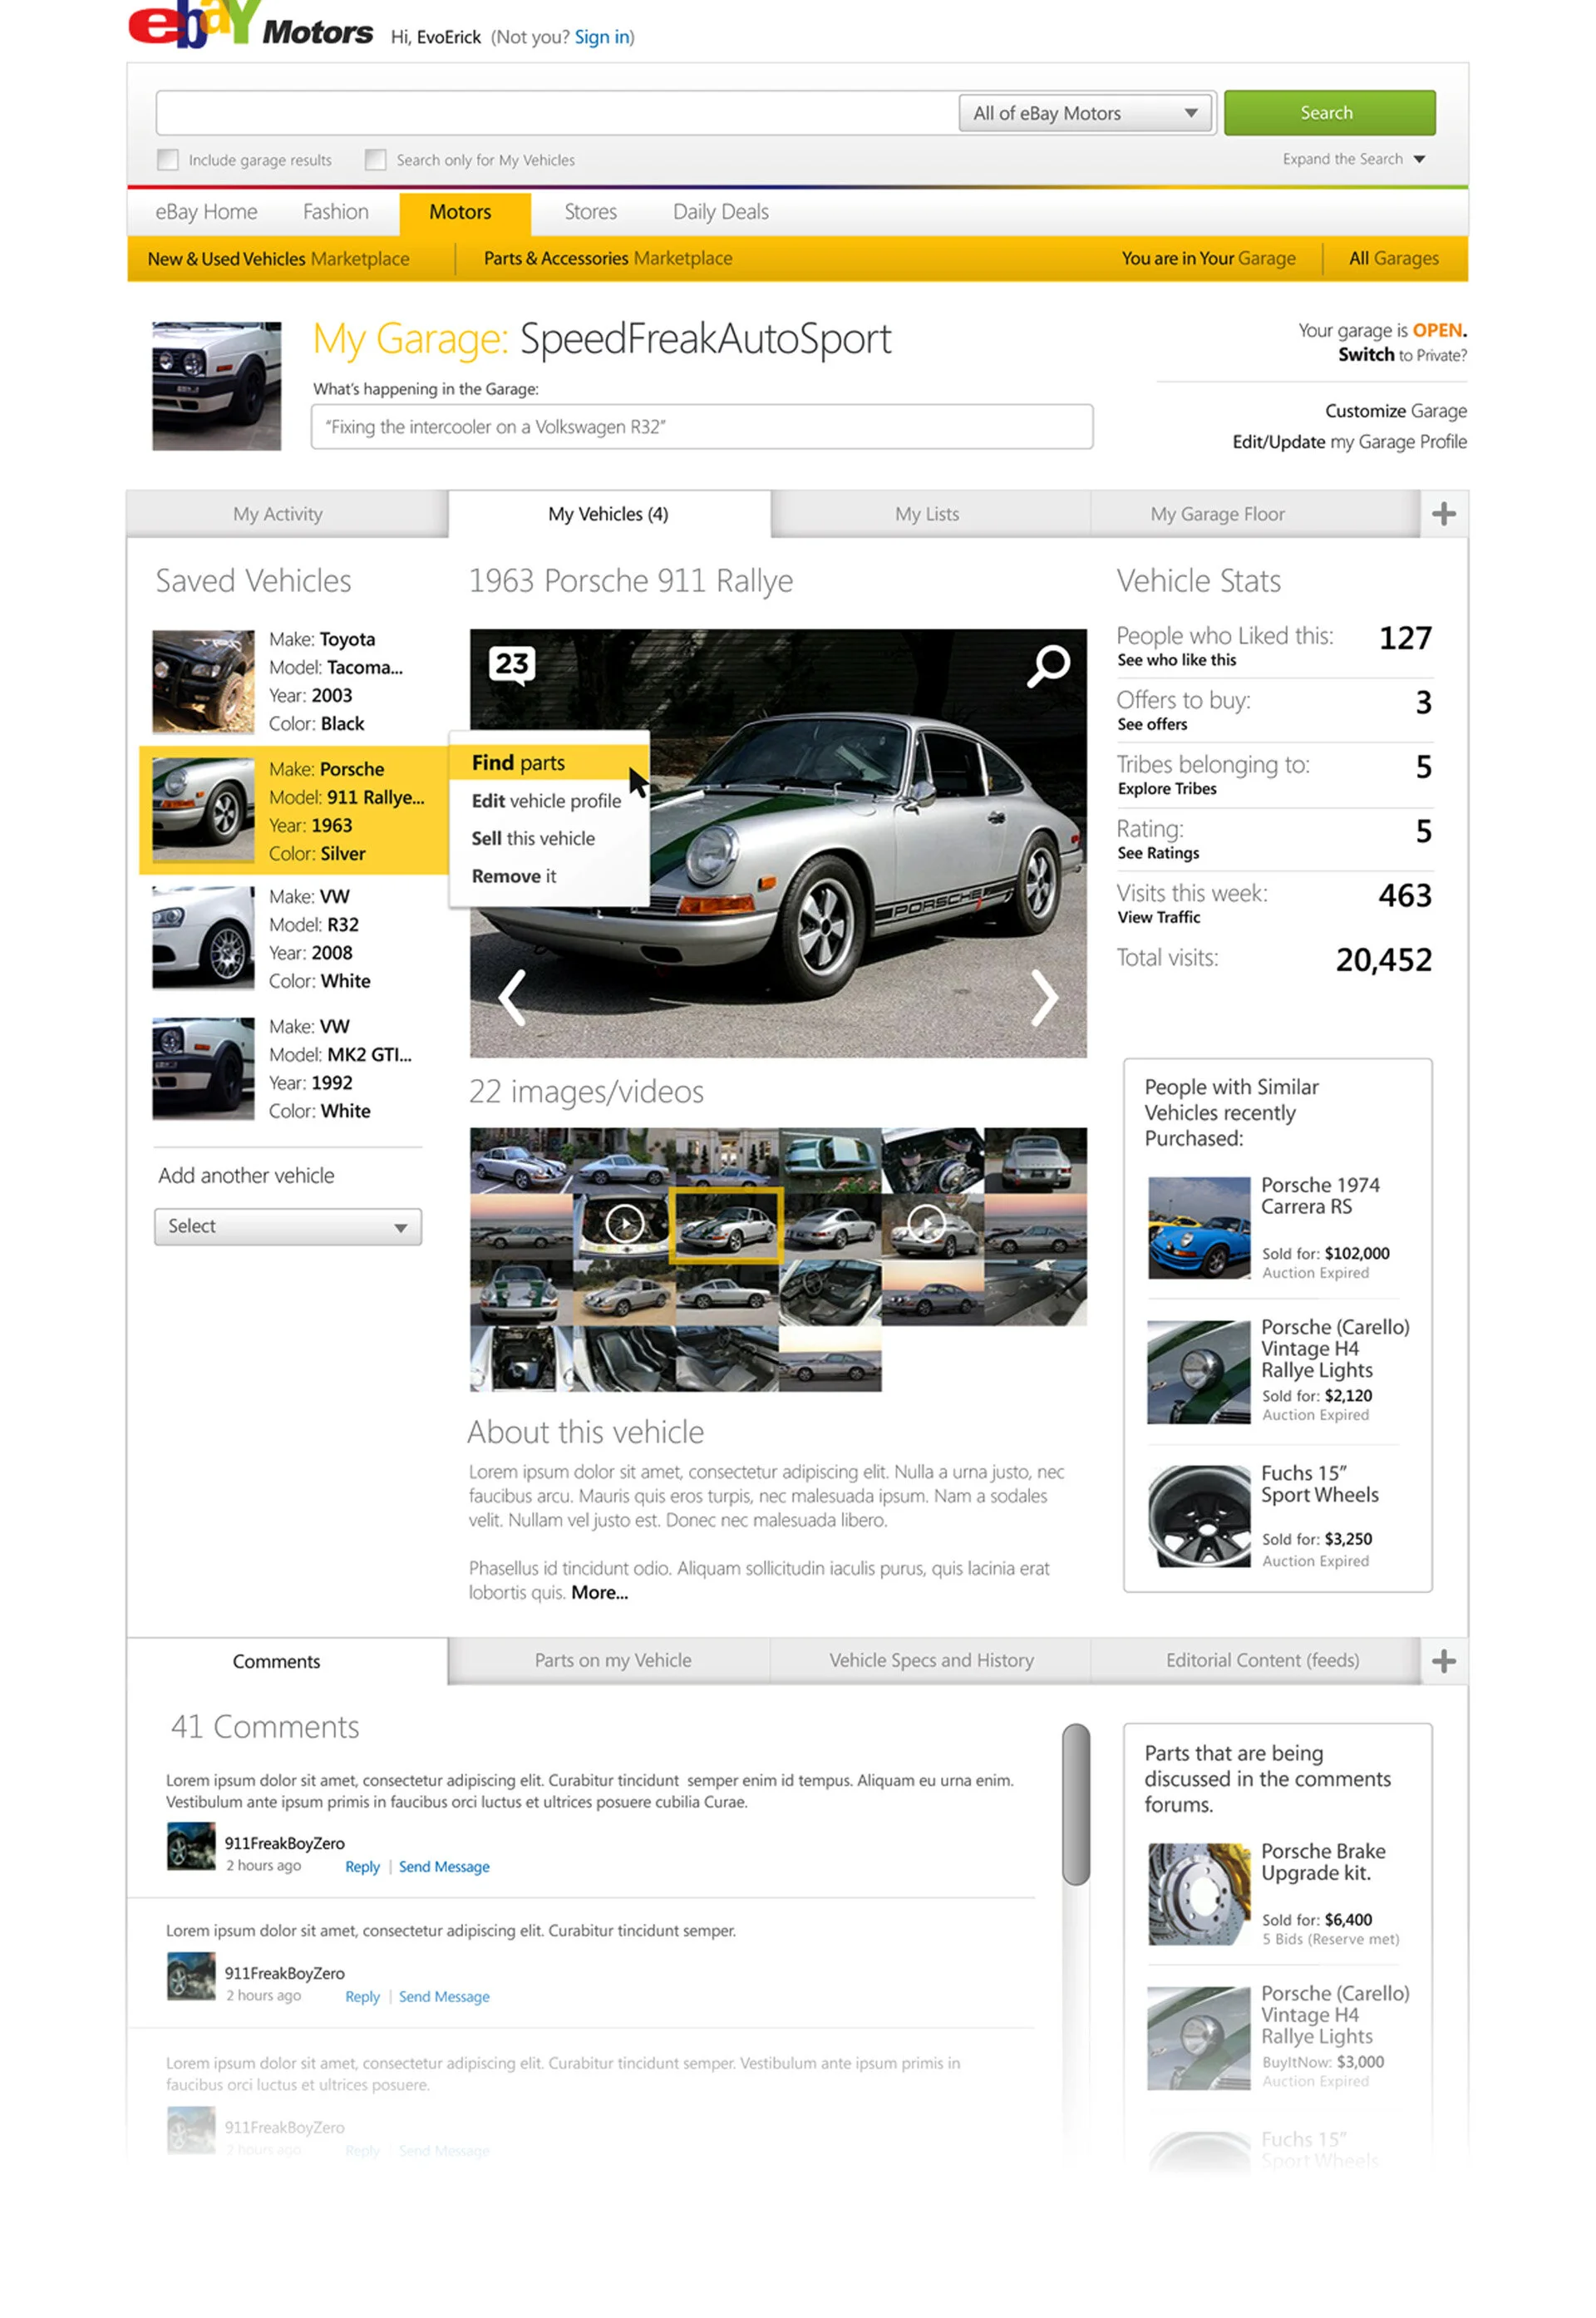Open the Add another vehicle Select dropdown

click(288, 1227)
